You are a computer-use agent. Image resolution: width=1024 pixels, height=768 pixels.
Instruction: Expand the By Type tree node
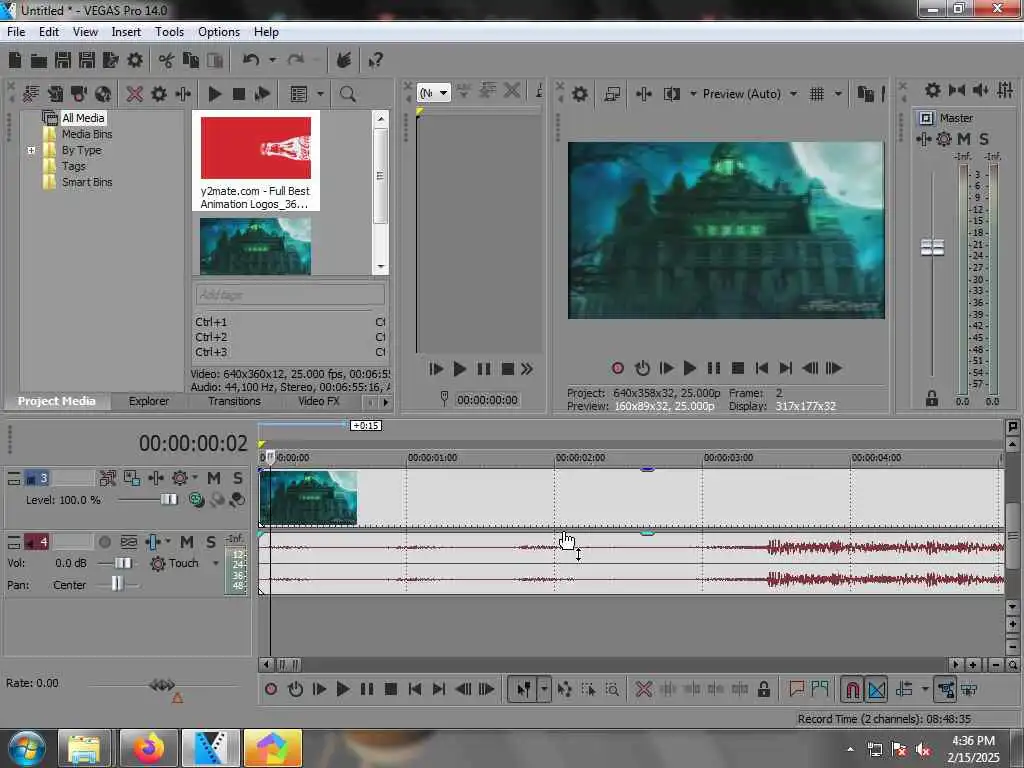[31, 150]
